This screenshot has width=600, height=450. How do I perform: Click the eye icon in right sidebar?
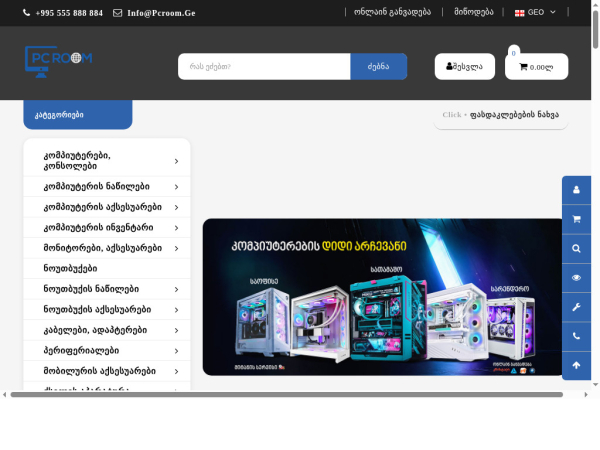pyautogui.click(x=576, y=278)
